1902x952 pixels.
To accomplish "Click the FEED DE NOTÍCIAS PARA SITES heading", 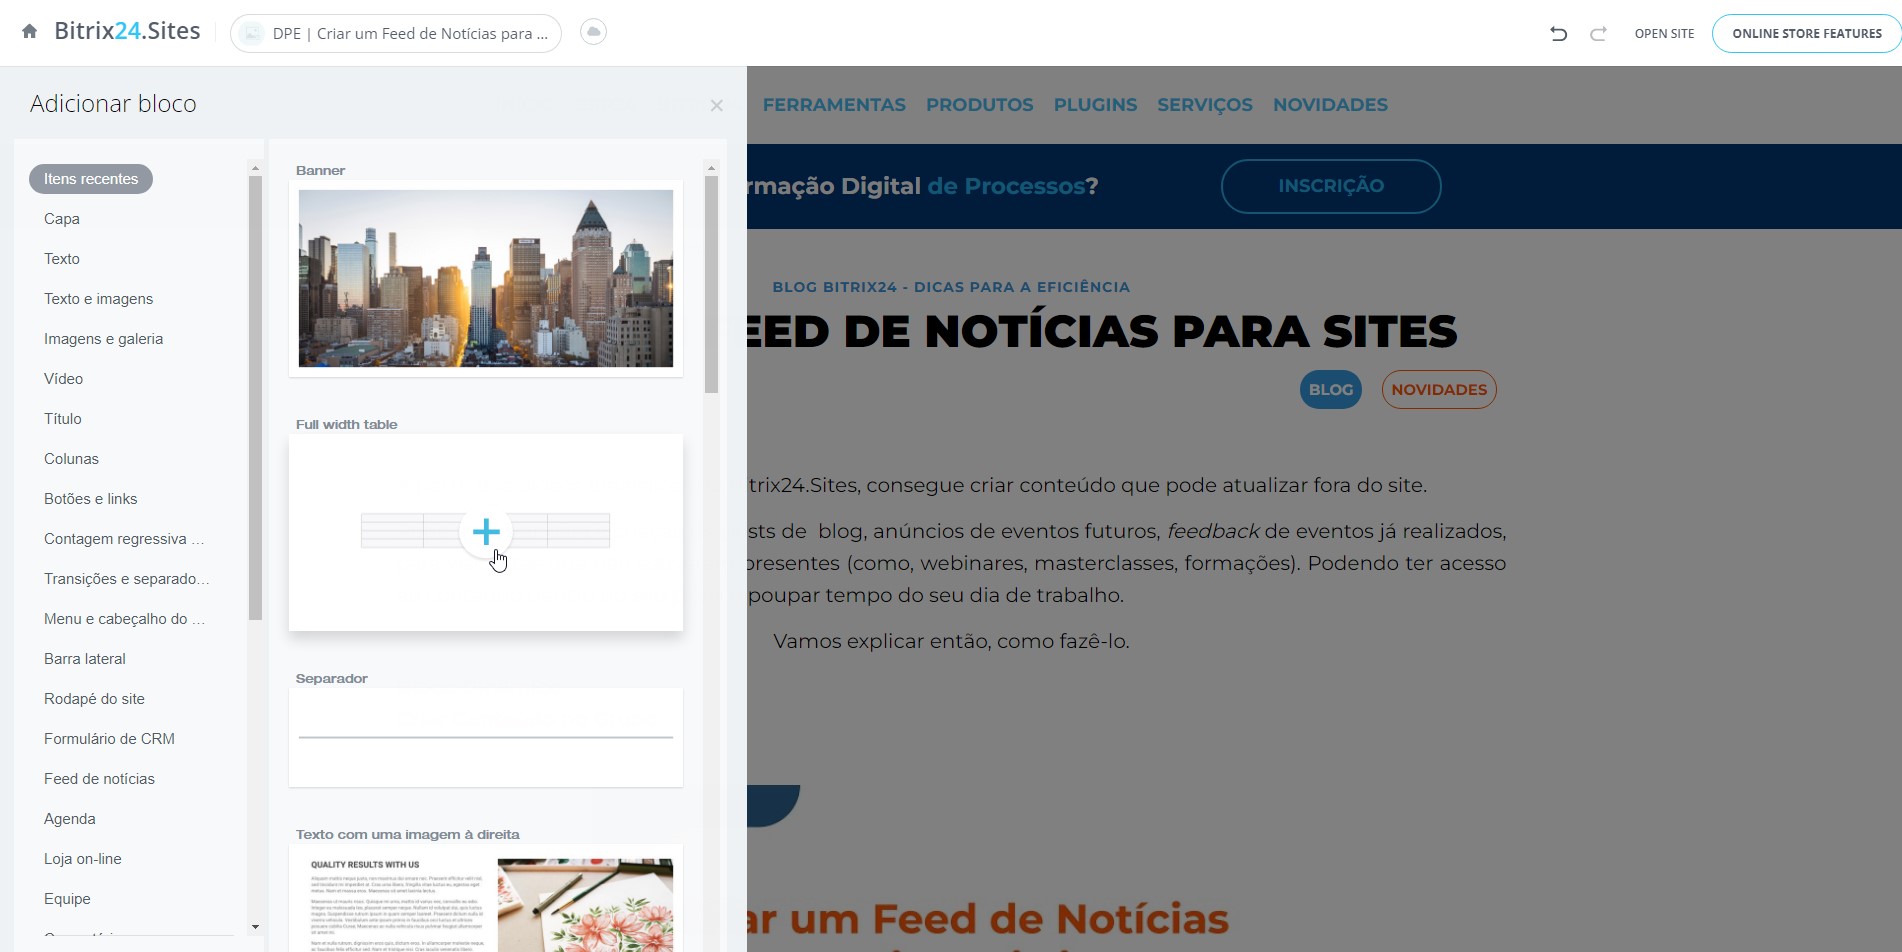I will [1102, 332].
